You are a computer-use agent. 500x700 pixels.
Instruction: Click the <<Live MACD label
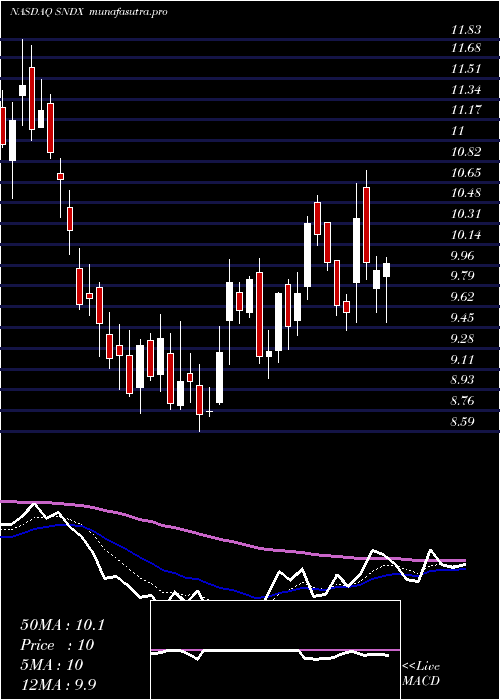pos(421,674)
